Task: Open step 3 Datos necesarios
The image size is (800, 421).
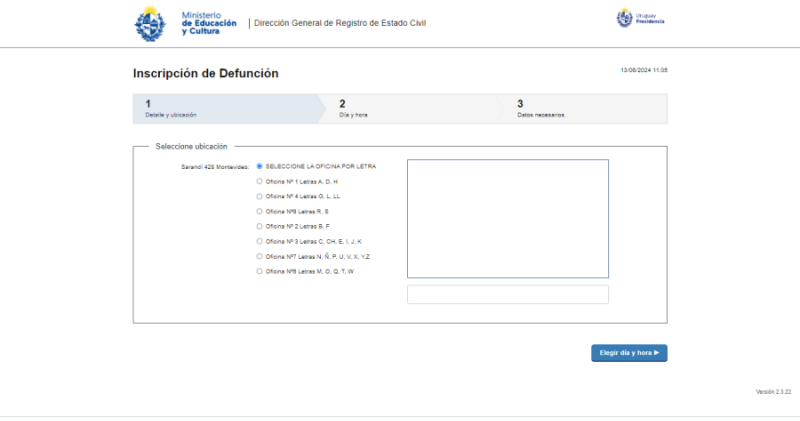Action: coord(585,108)
